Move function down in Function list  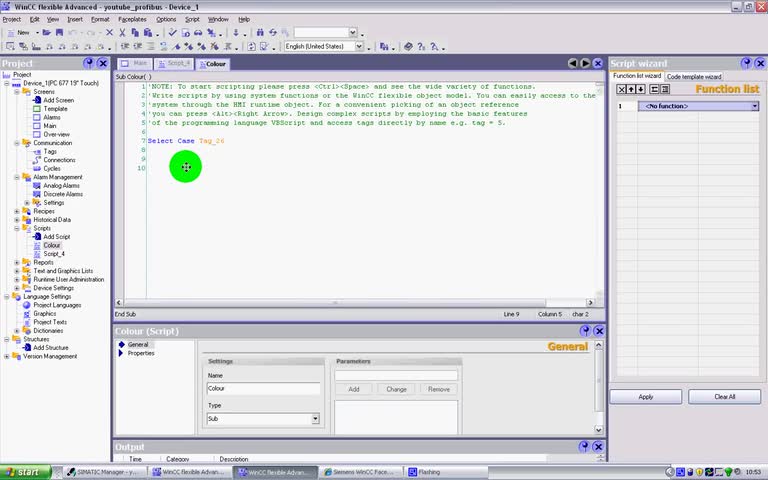pyautogui.click(x=641, y=89)
